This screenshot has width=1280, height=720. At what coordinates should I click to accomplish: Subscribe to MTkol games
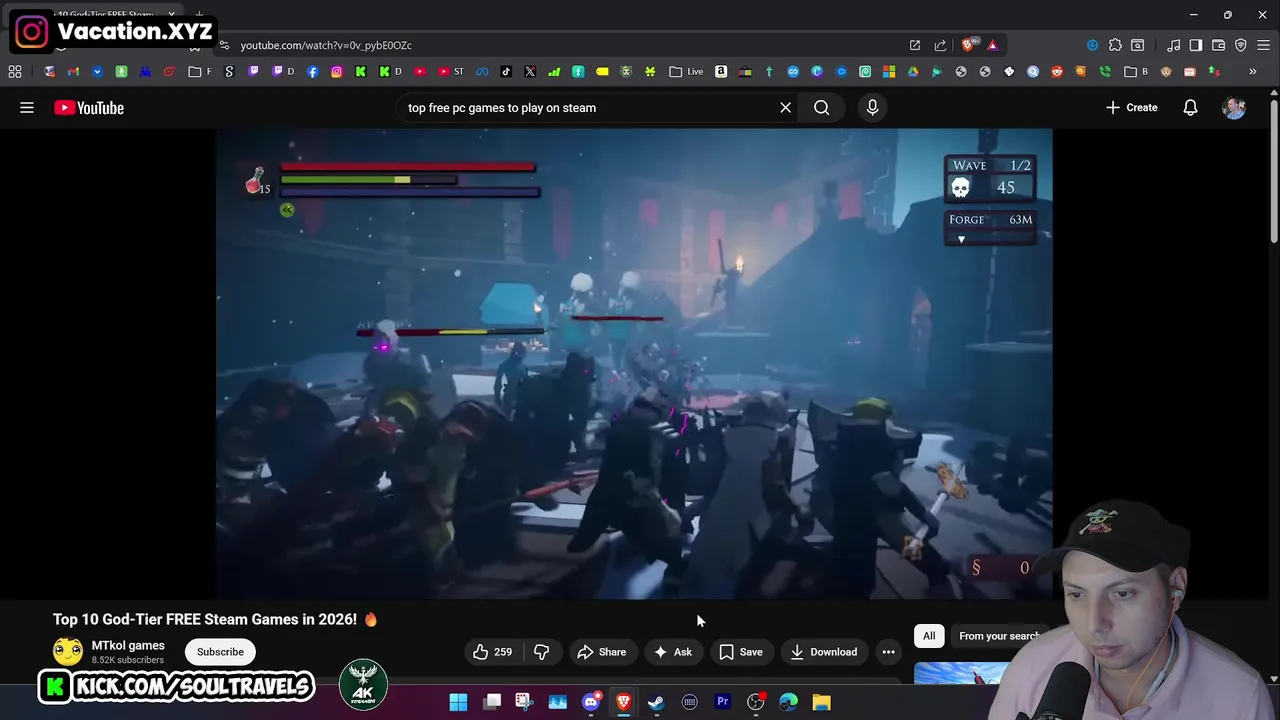pos(220,652)
